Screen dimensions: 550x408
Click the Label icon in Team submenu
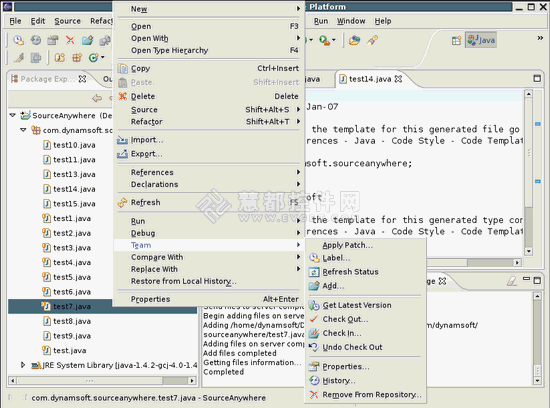pyautogui.click(x=314, y=258)
